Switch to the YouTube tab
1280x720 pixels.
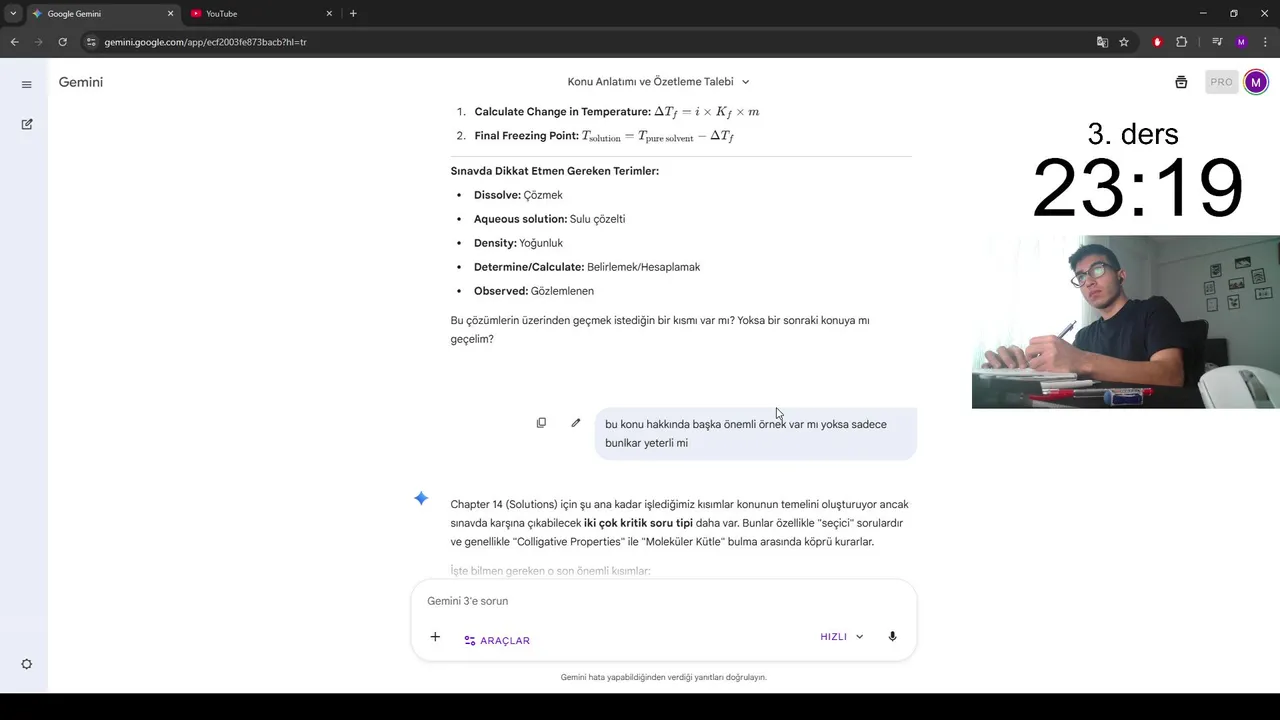coord(262,14)
